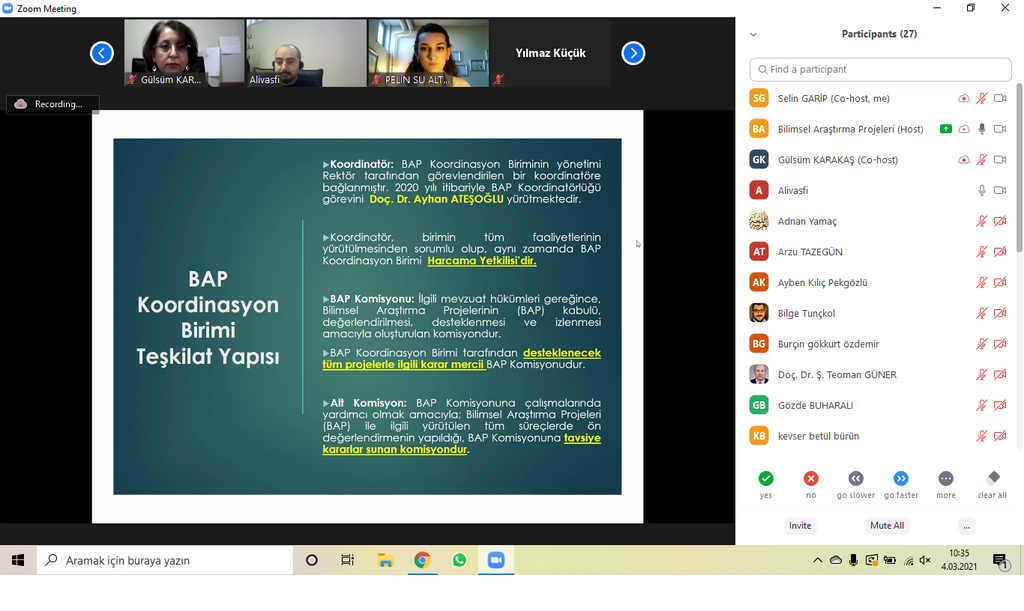Toggle microphone for Alivasfi in participants list

[x=982, y=190]
